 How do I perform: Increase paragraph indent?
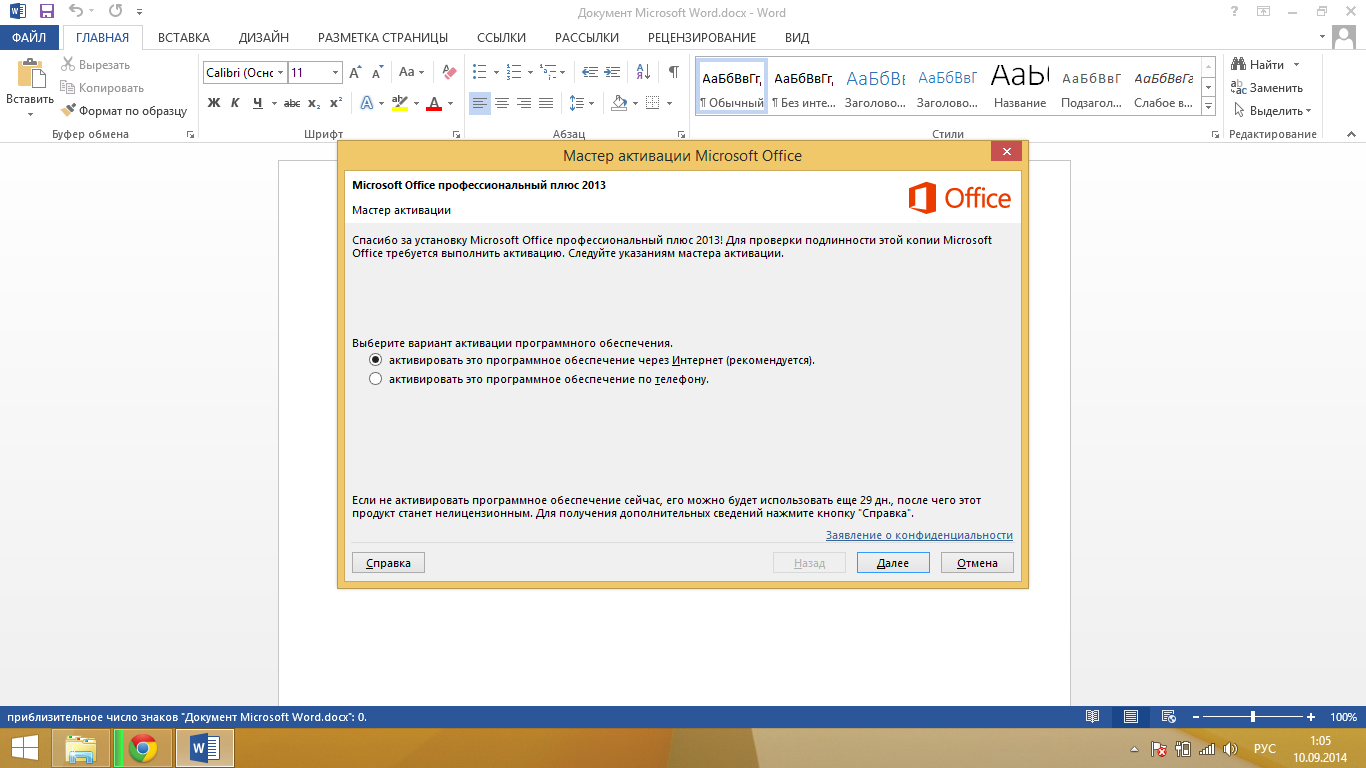coord(614,72)
